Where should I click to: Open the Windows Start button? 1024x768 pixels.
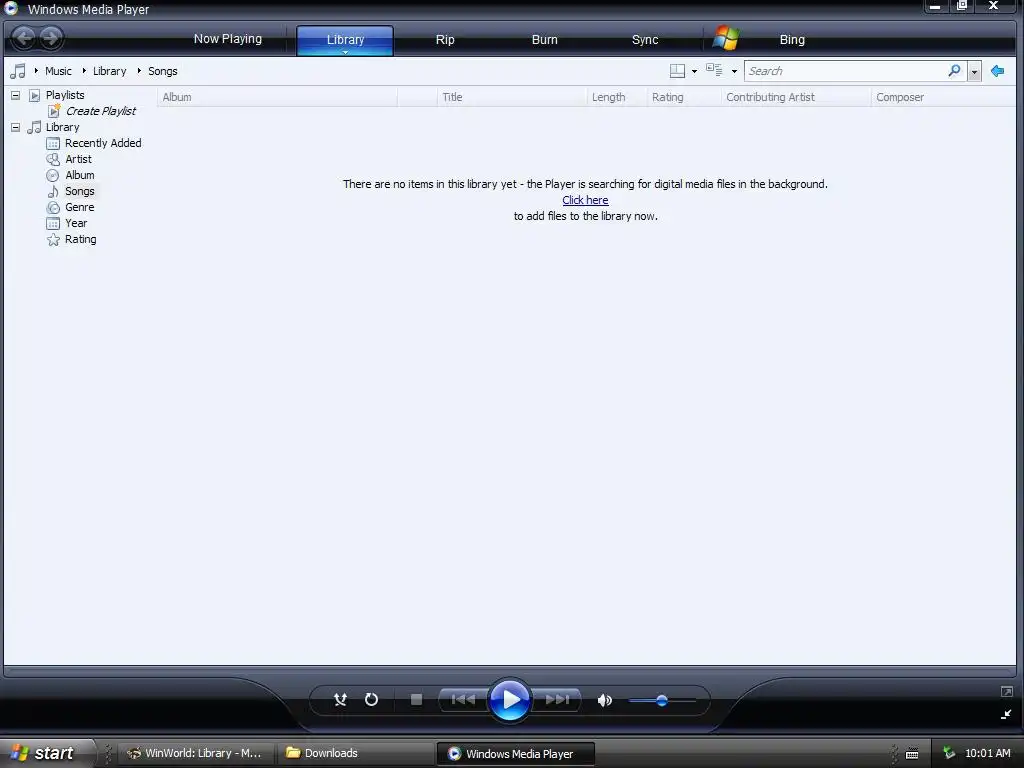pyautogui.click(x=46, y=754)
